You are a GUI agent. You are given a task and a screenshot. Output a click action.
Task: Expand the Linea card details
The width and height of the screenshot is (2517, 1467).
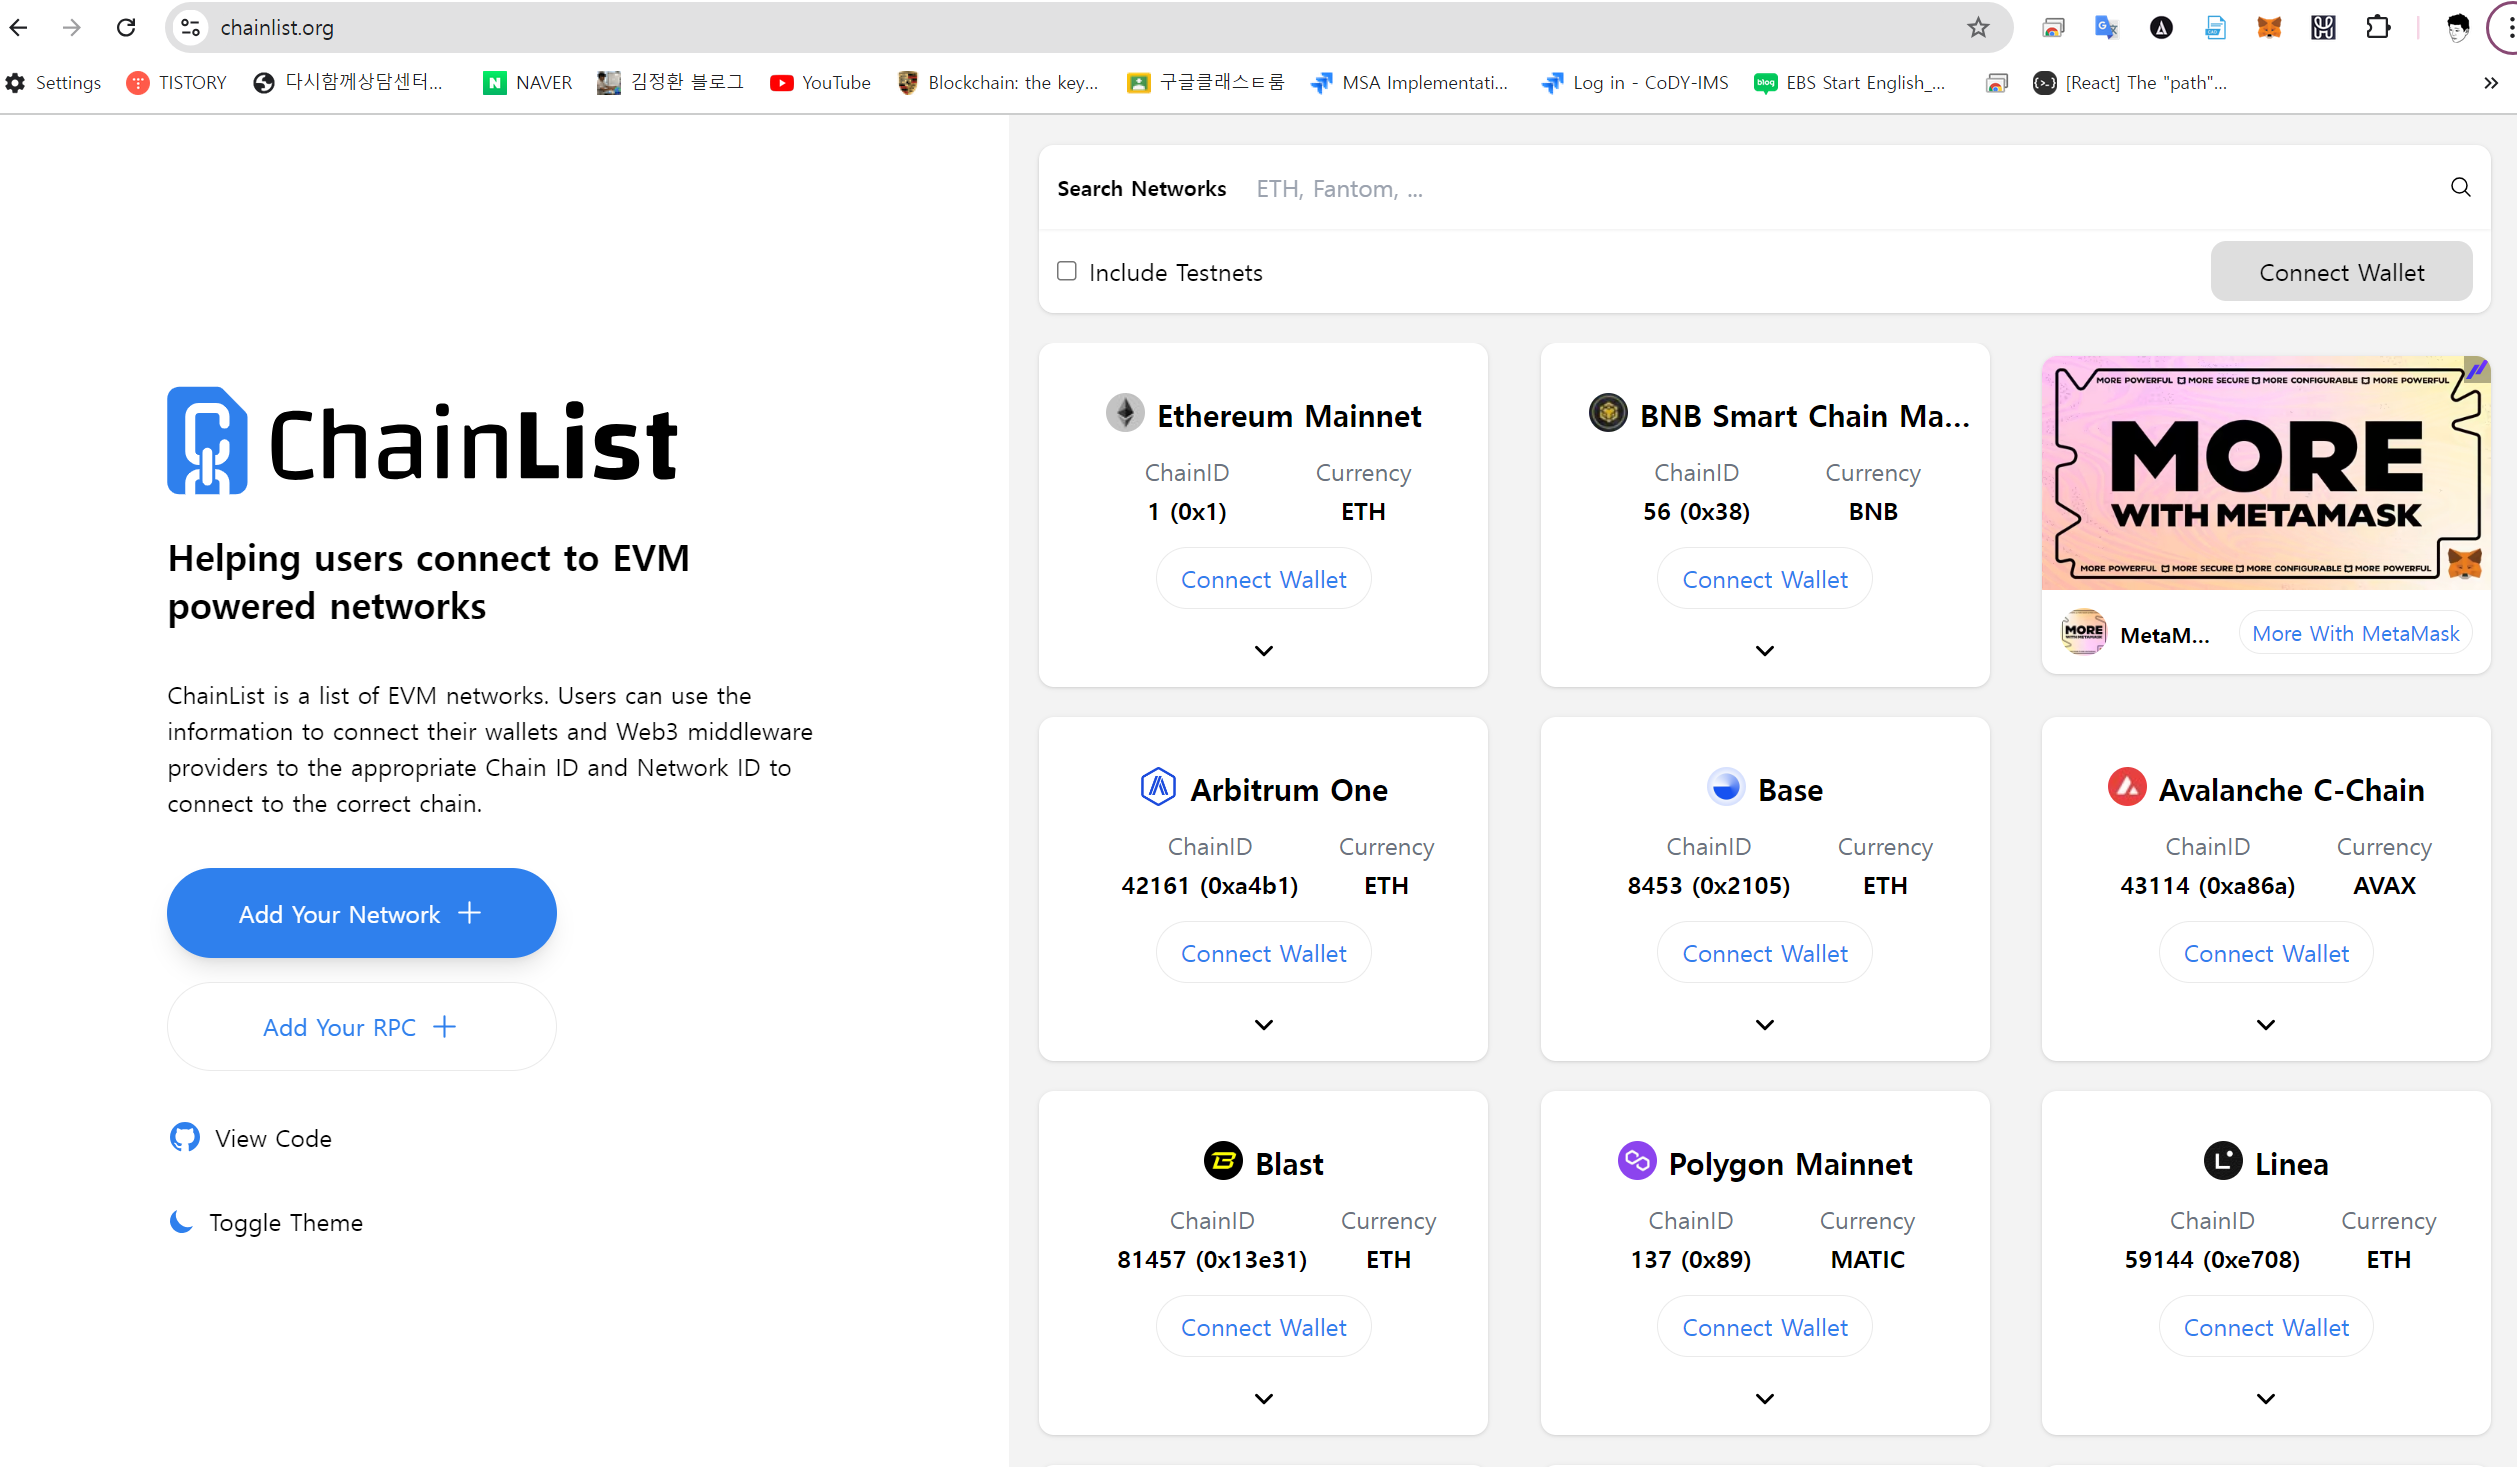(2265, 1399)
